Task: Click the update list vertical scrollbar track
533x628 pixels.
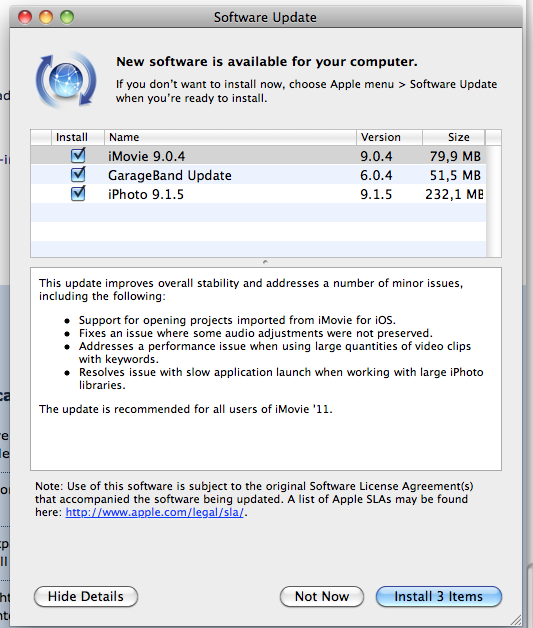Action: tap(493, 201)
